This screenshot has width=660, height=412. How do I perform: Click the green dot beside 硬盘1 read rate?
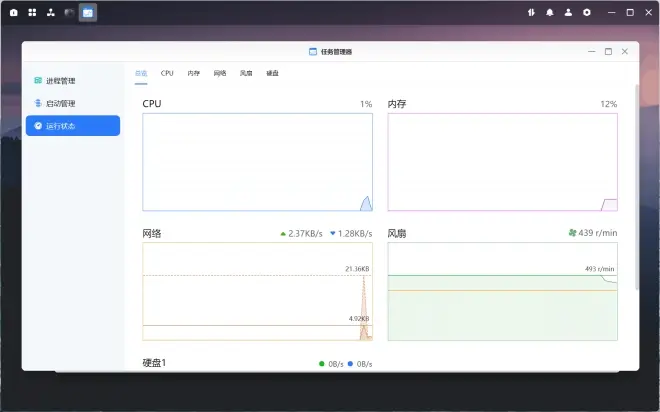click(322, 364)
